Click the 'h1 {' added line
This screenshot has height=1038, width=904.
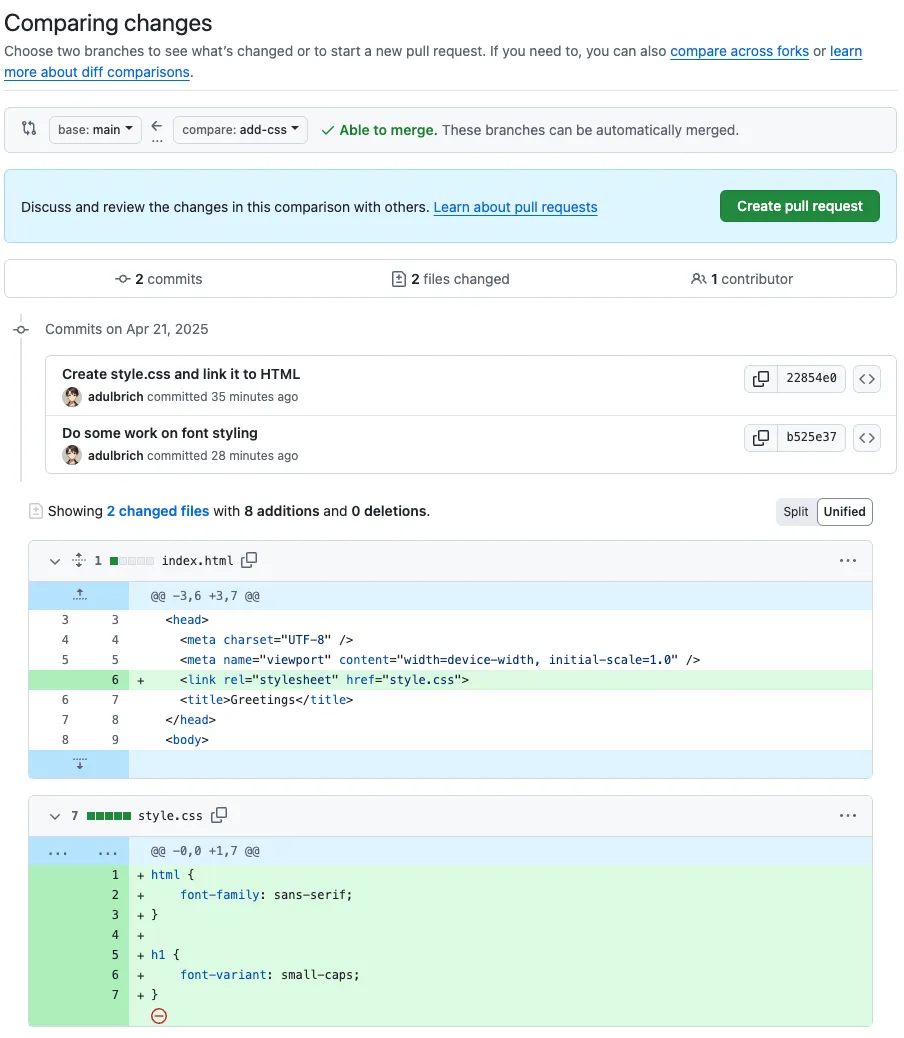[x=450, y=955]
